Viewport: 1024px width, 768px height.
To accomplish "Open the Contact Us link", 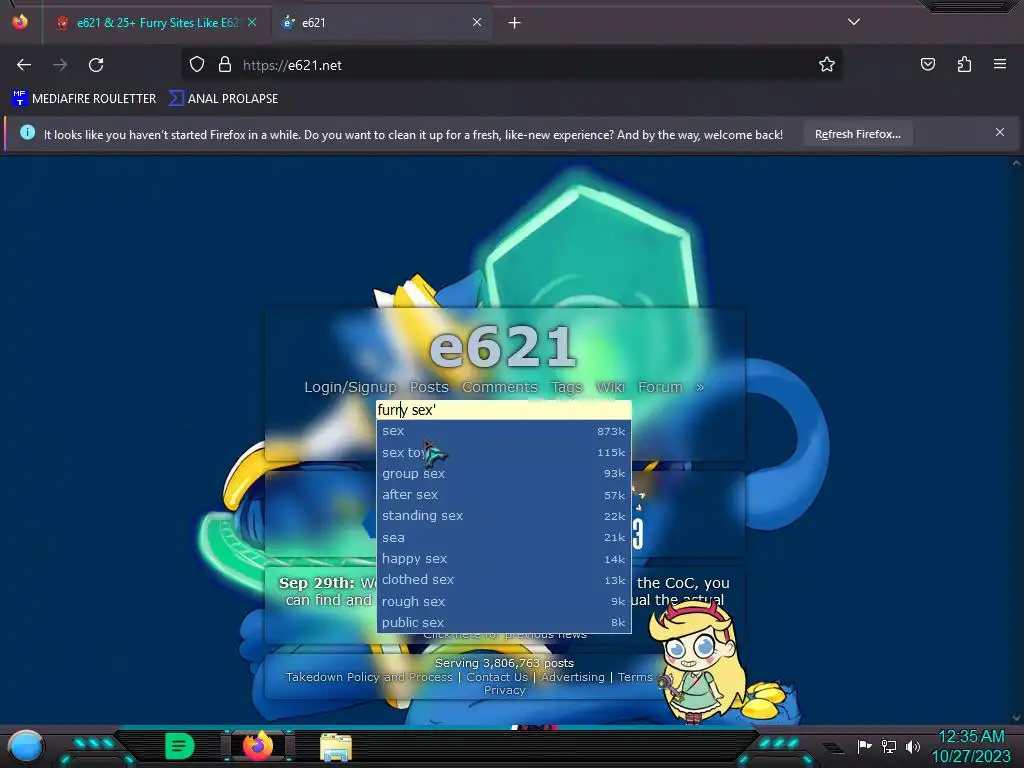I will pyautogui.click(x=497, y=677).
